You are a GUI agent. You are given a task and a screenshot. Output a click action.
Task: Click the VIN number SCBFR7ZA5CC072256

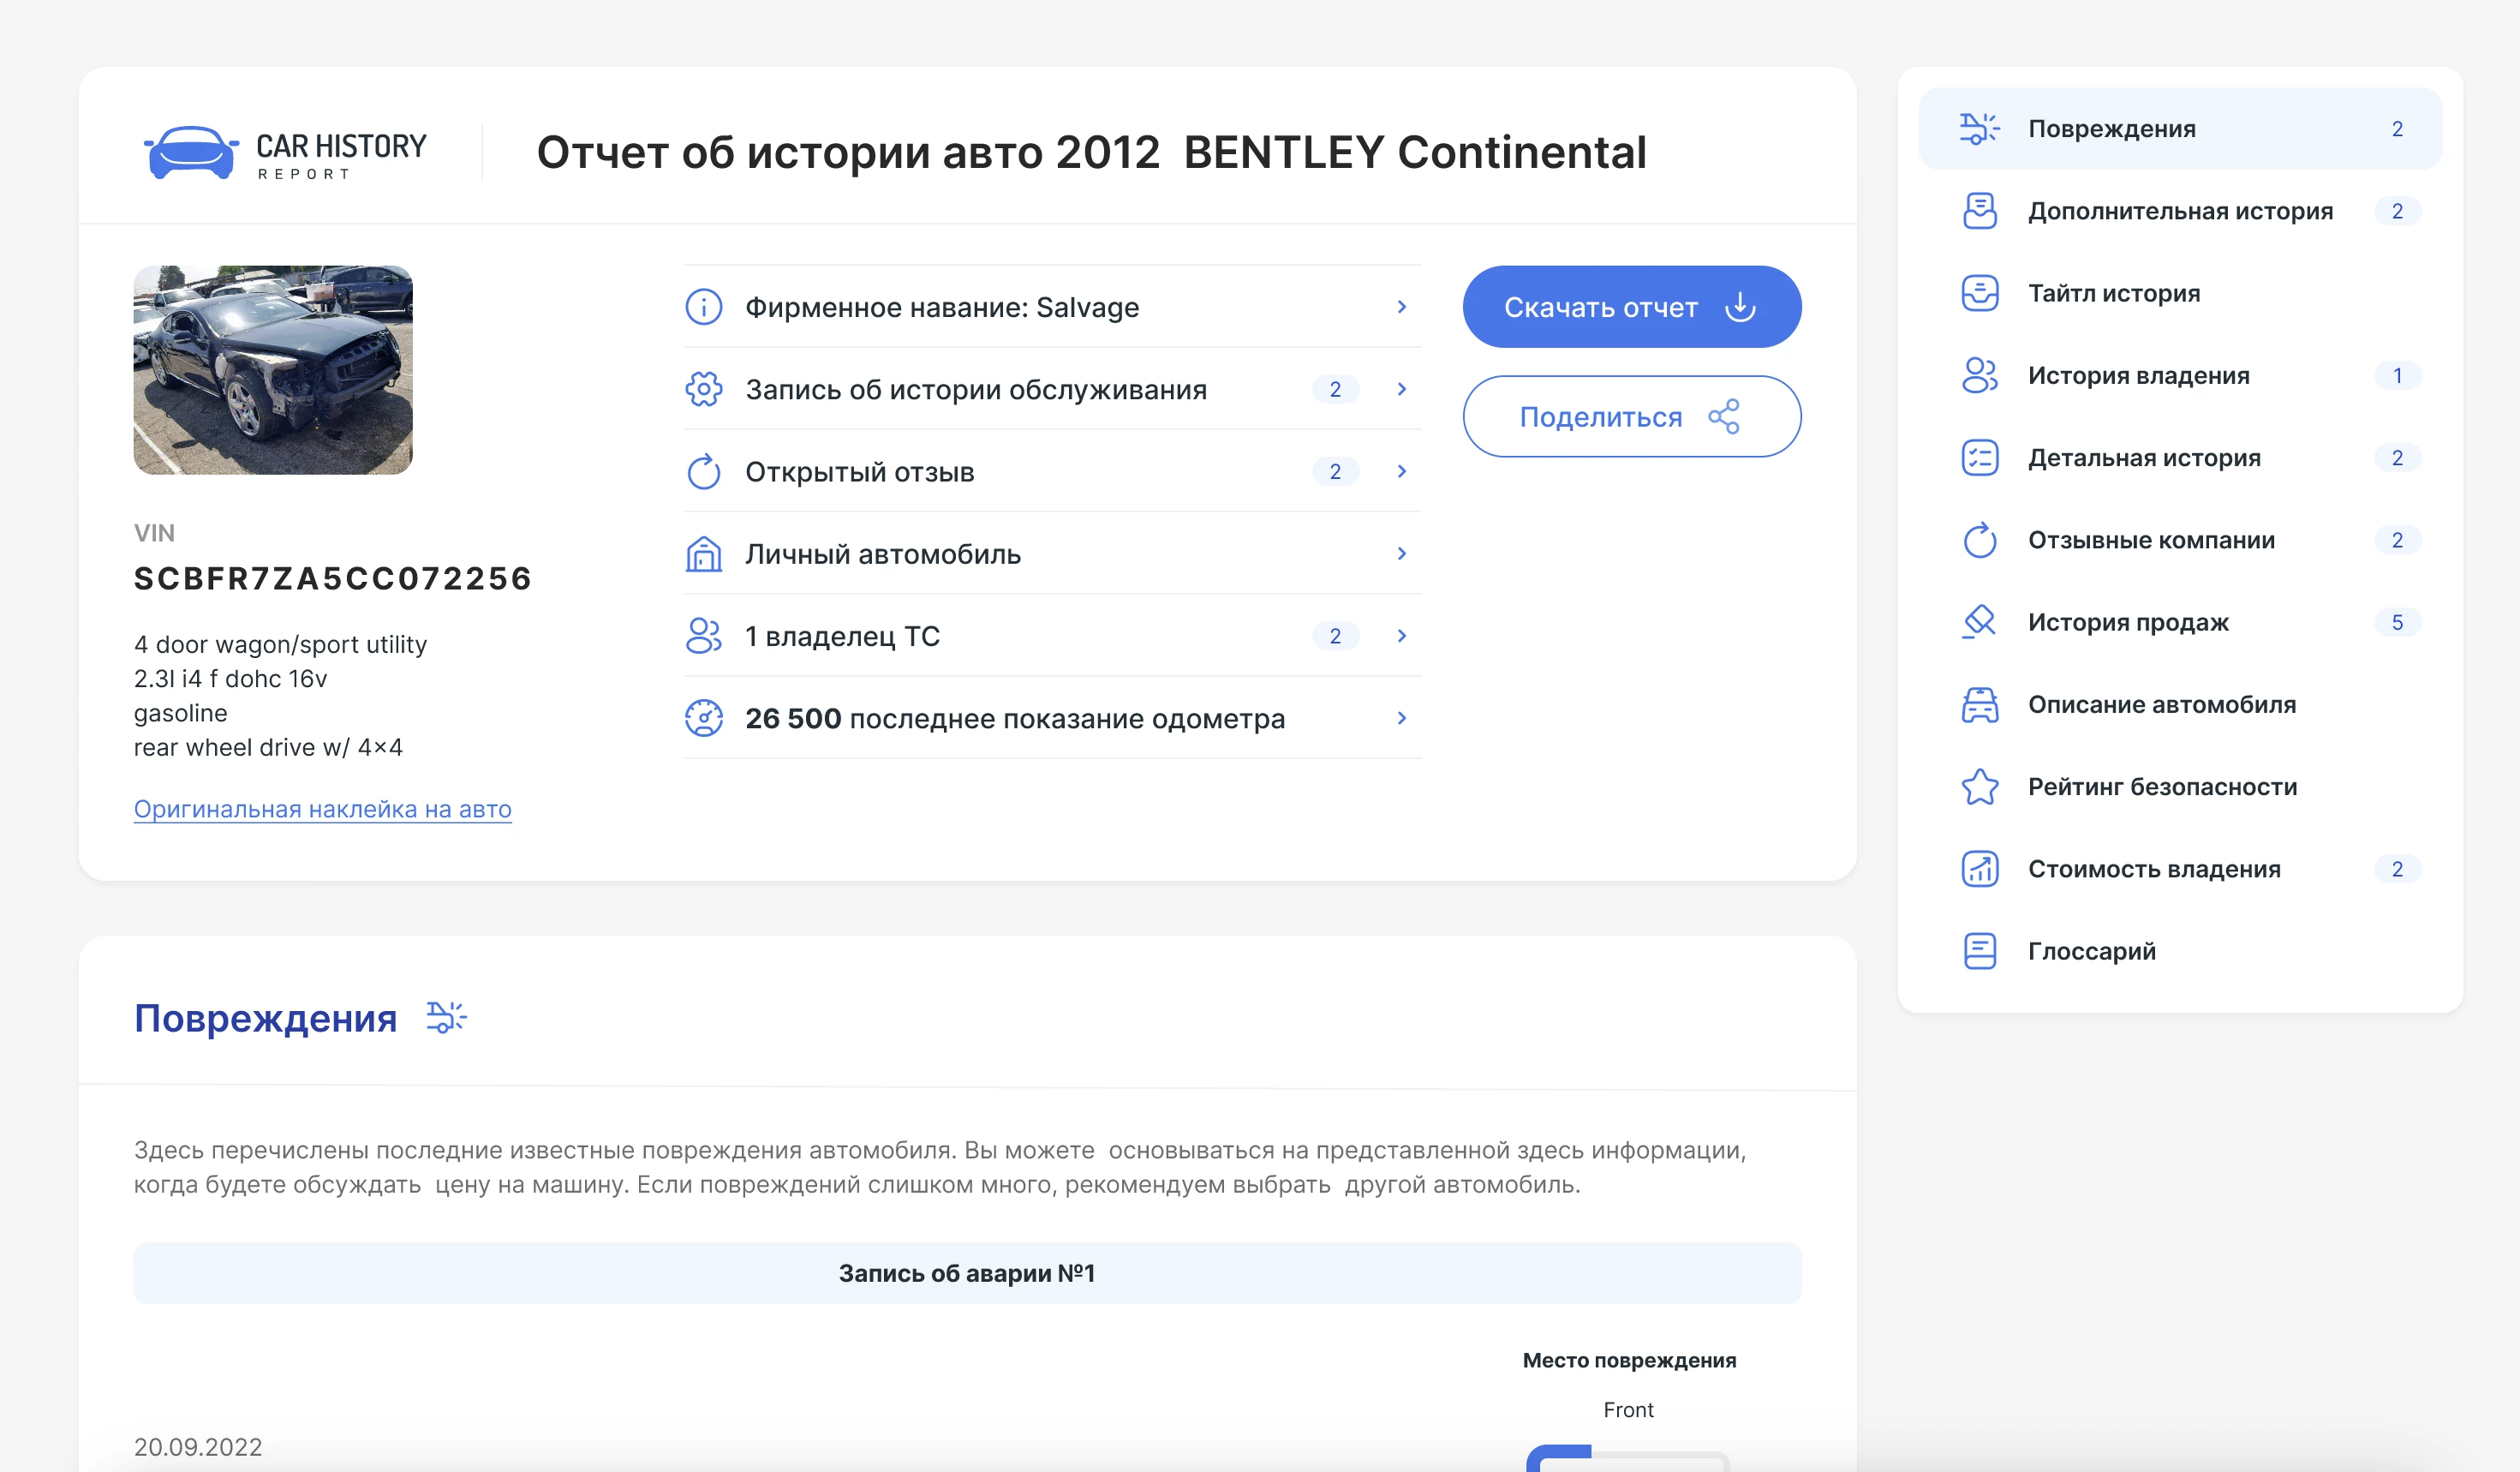pos(332,578)
